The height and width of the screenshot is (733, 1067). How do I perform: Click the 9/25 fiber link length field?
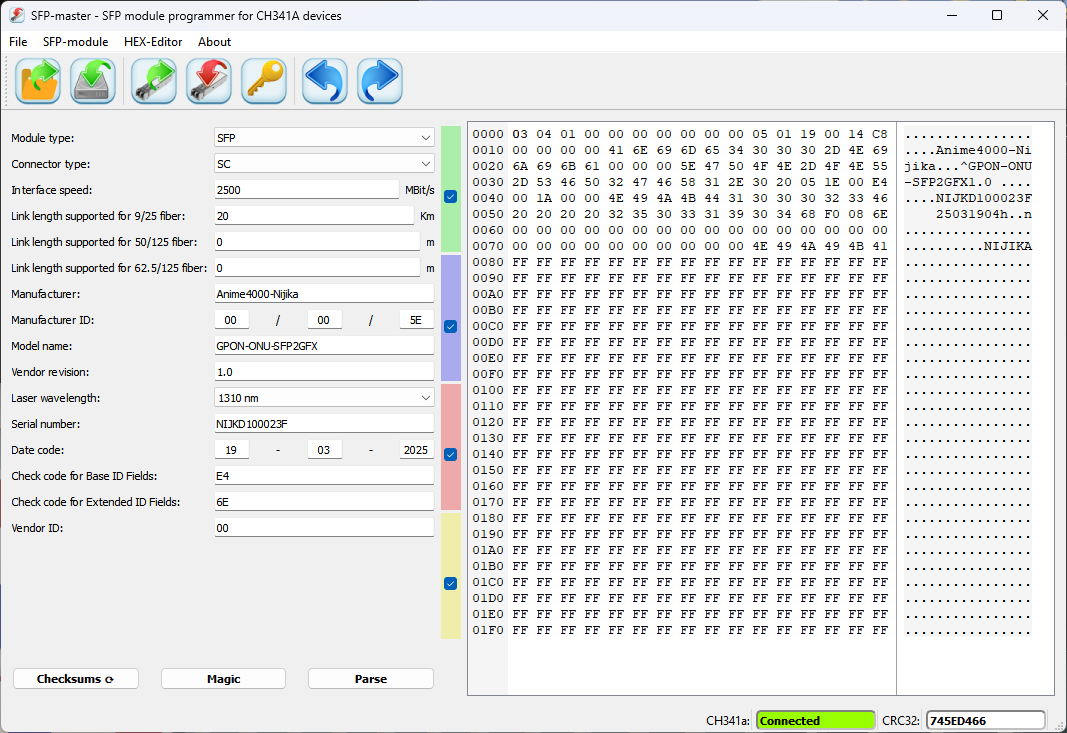click(314, 216)
